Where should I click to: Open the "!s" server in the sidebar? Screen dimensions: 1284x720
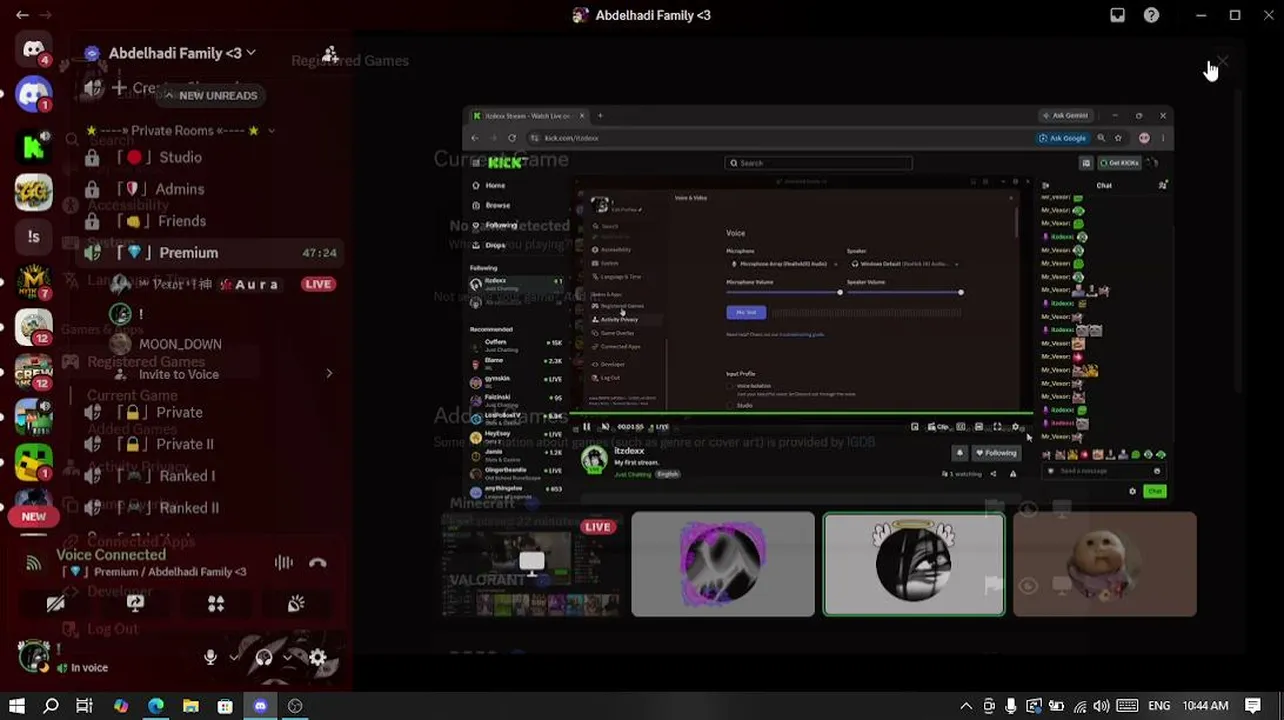tap(33, 236)
